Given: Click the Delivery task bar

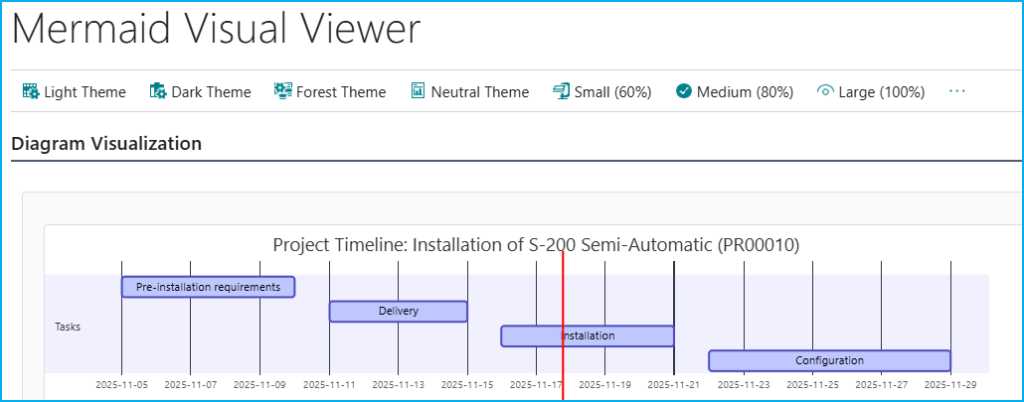Looking at the screenshot, I should tap(398, 311).
